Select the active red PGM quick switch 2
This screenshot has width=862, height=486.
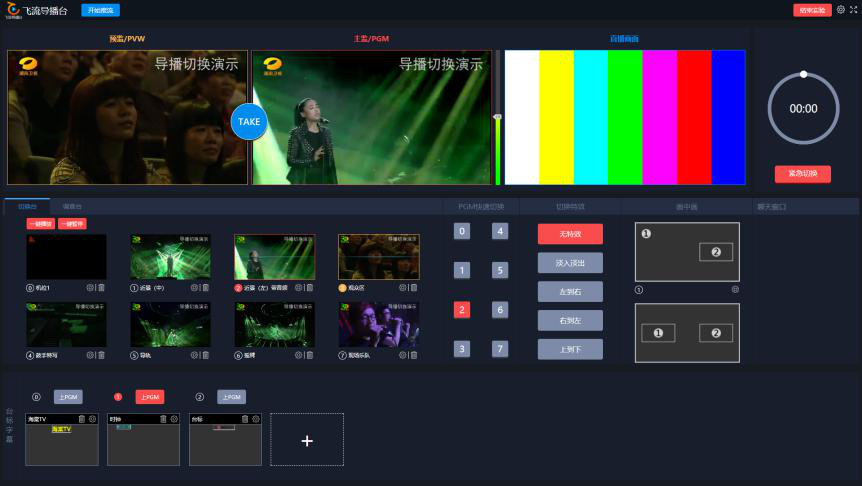[462, 310]
